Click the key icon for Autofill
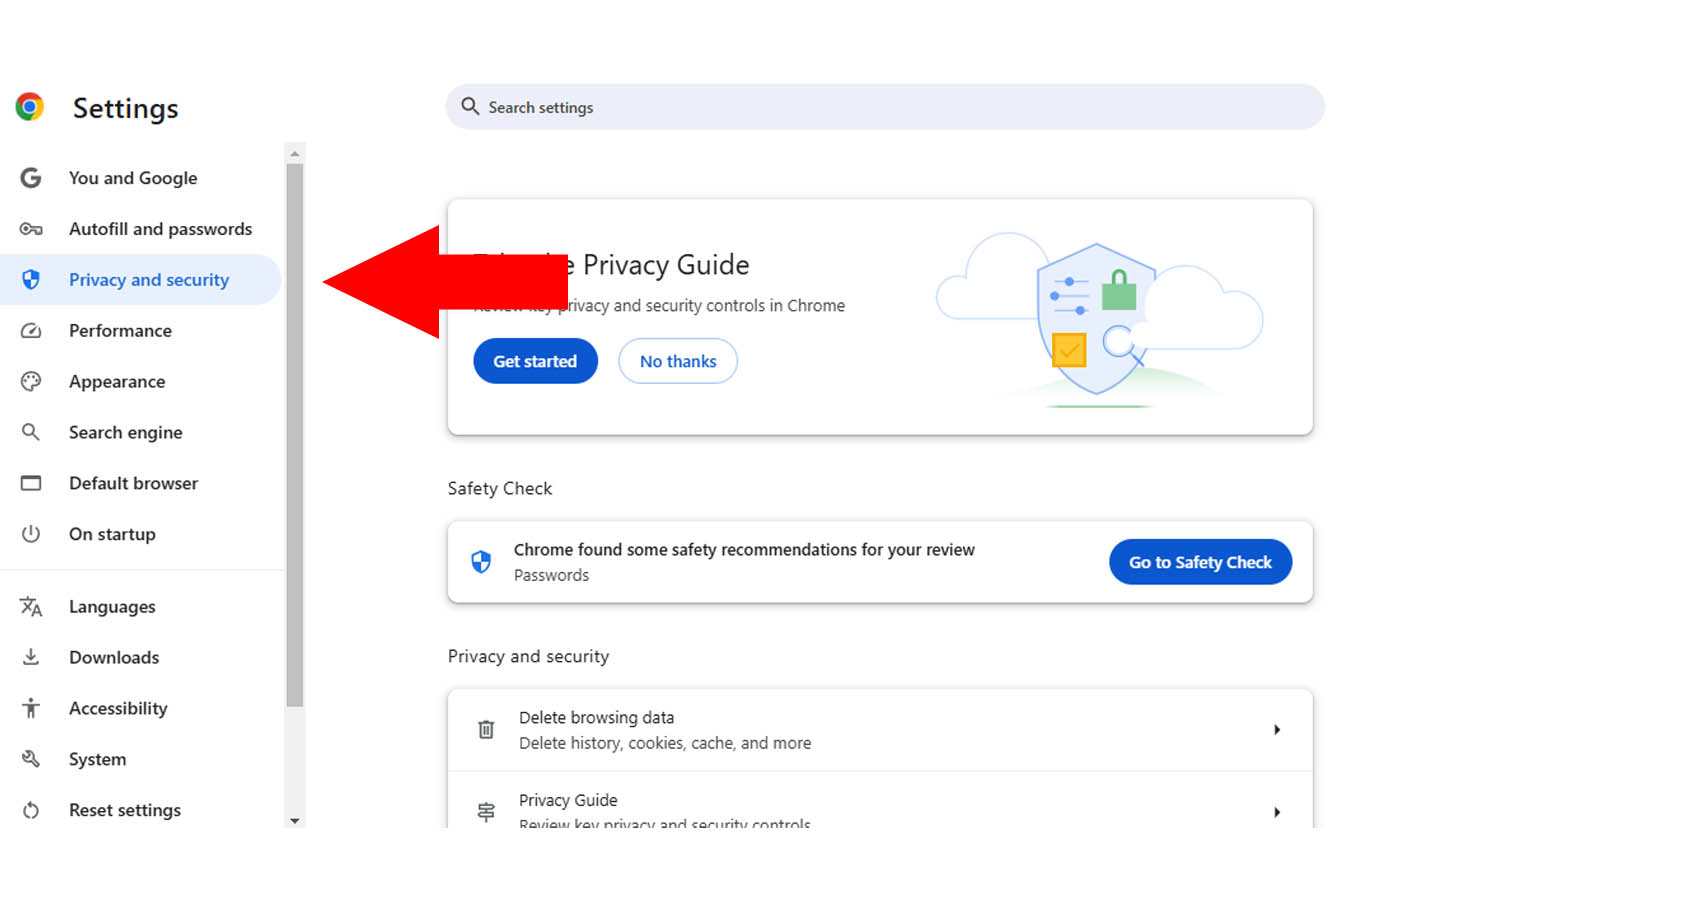 31,229
